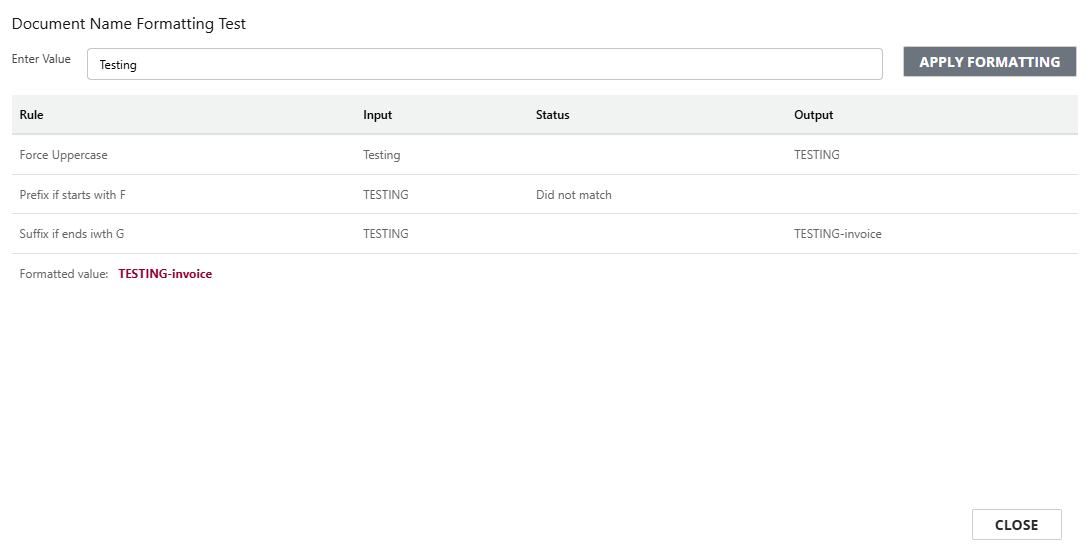Screen dimensions: 1091x549
Task: Click the TESTING-invoice output in Suffix row
Action: point(837,234)
